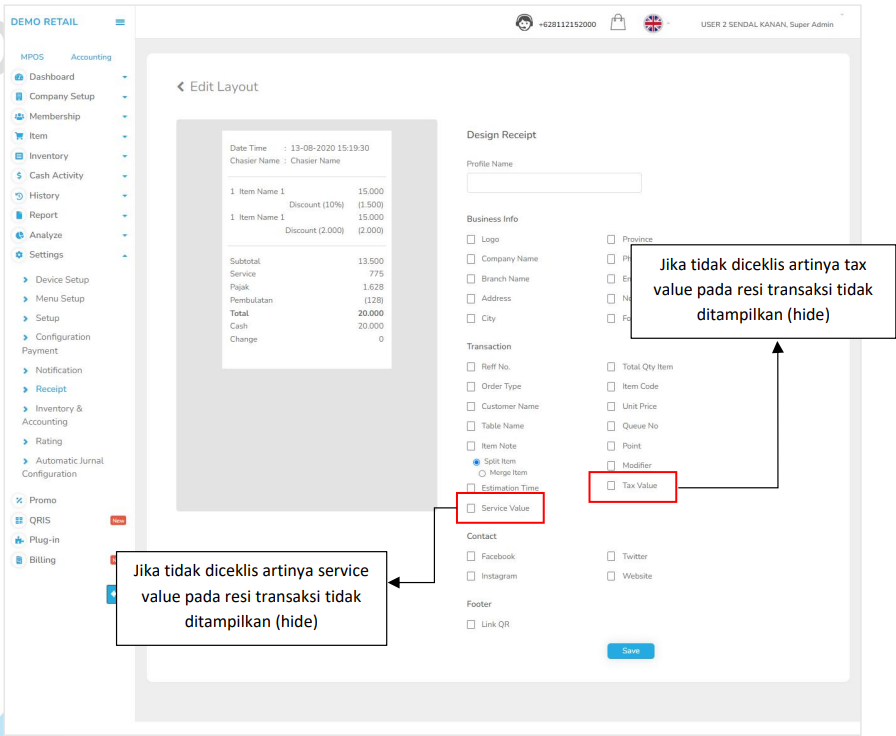Image resolution: width=896 pixels, height=736 pixels.
Task: Click the back arrow beside Edit Layout
Action: point(181,87)
